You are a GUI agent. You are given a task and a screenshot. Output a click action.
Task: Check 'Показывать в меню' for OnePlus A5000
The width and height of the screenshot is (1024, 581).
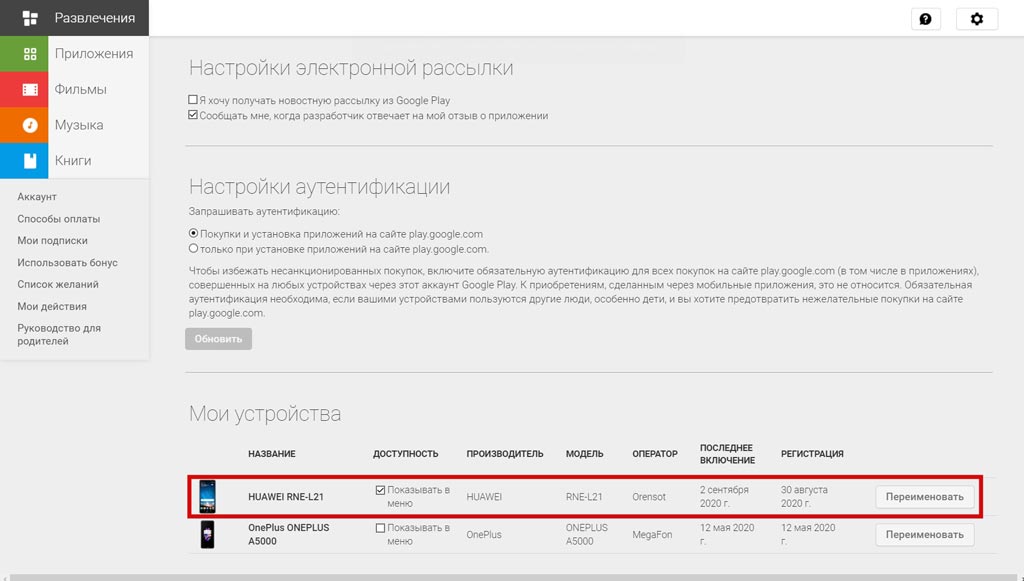pos(380,527)
